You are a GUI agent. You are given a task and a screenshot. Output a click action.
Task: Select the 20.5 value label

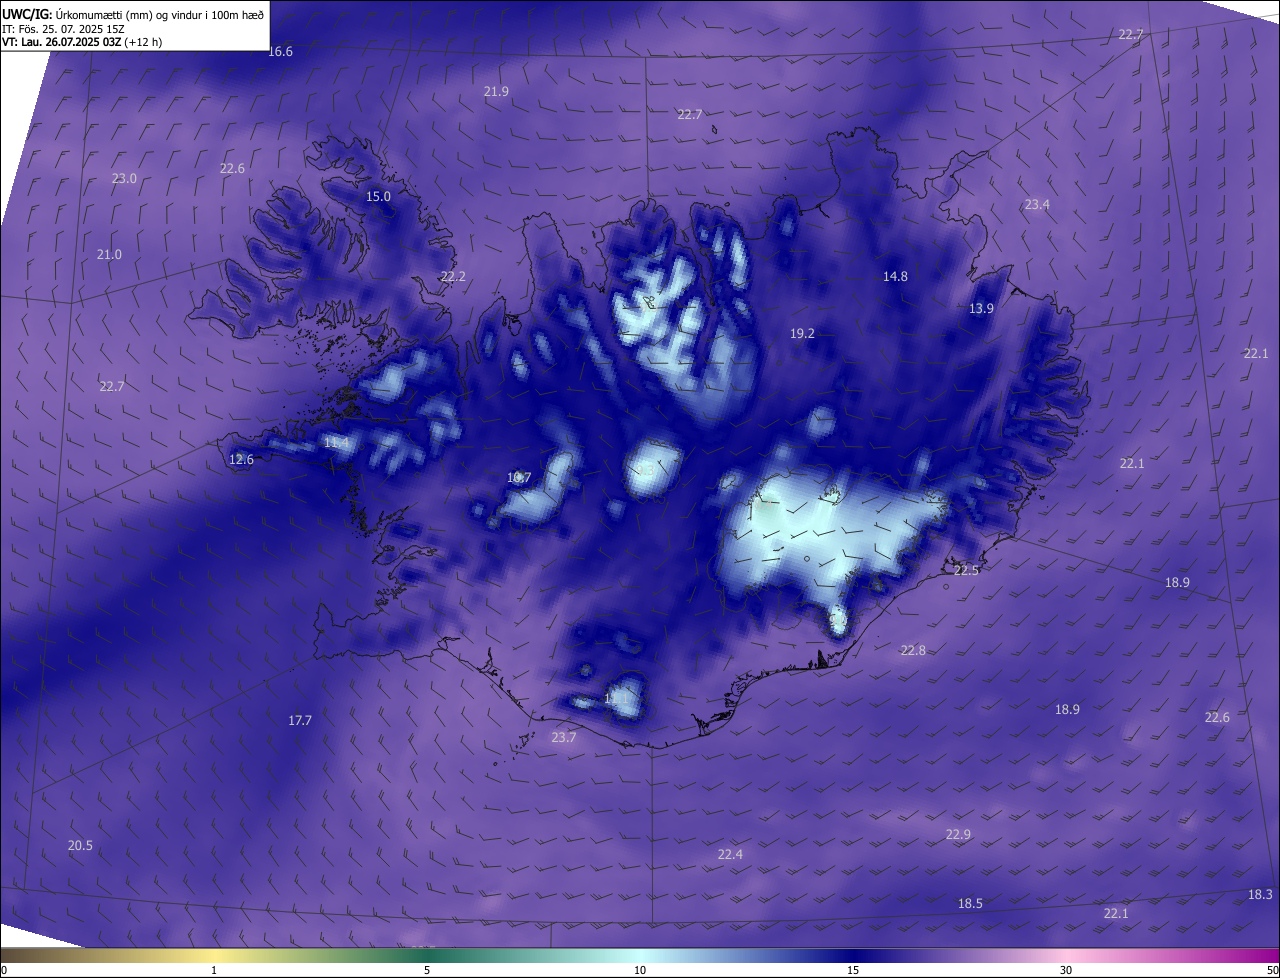coord(80,846)
